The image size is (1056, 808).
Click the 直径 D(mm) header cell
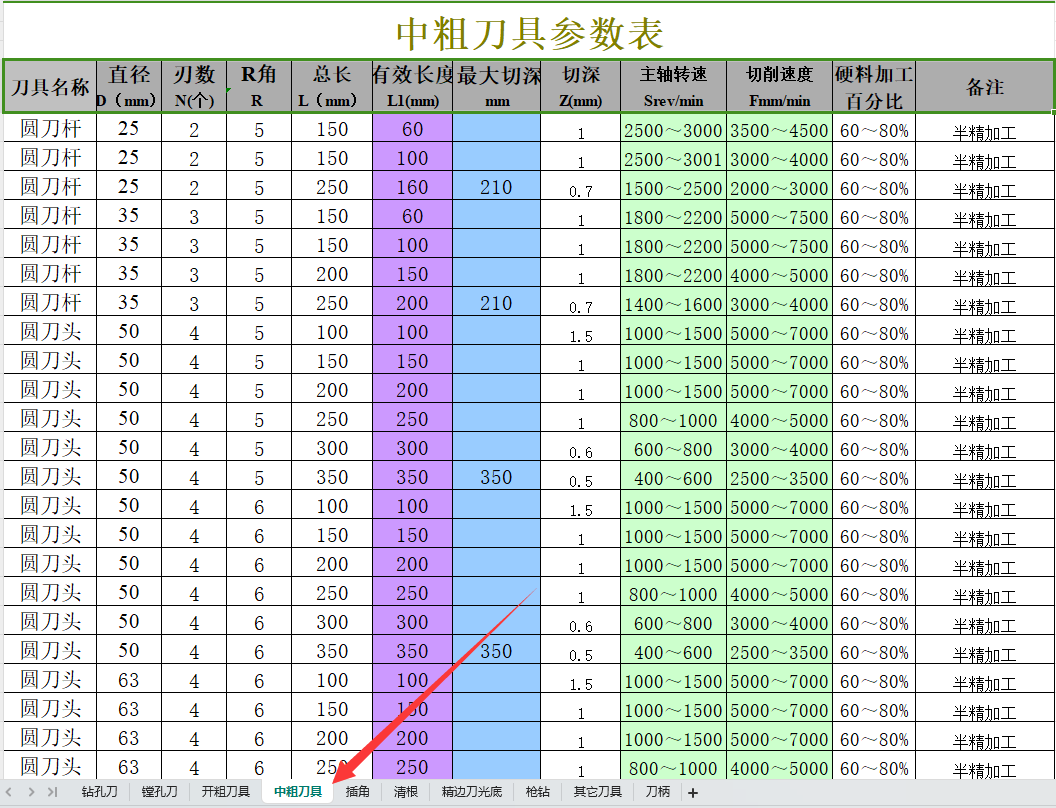point(129,87)
